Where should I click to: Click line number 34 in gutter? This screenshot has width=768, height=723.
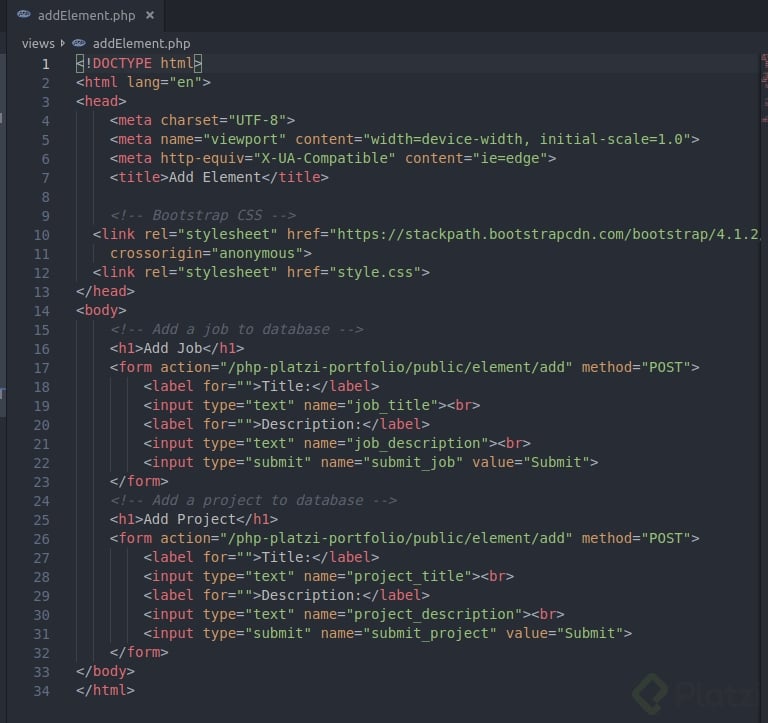(42, 691)
